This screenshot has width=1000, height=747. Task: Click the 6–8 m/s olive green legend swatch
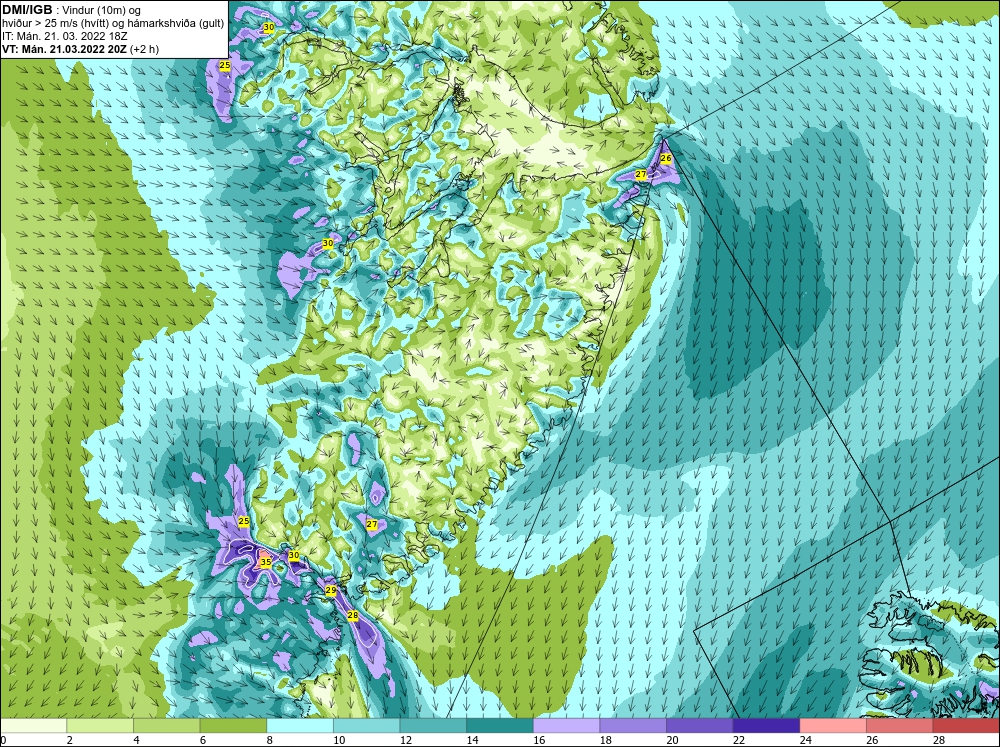[233, 725]
